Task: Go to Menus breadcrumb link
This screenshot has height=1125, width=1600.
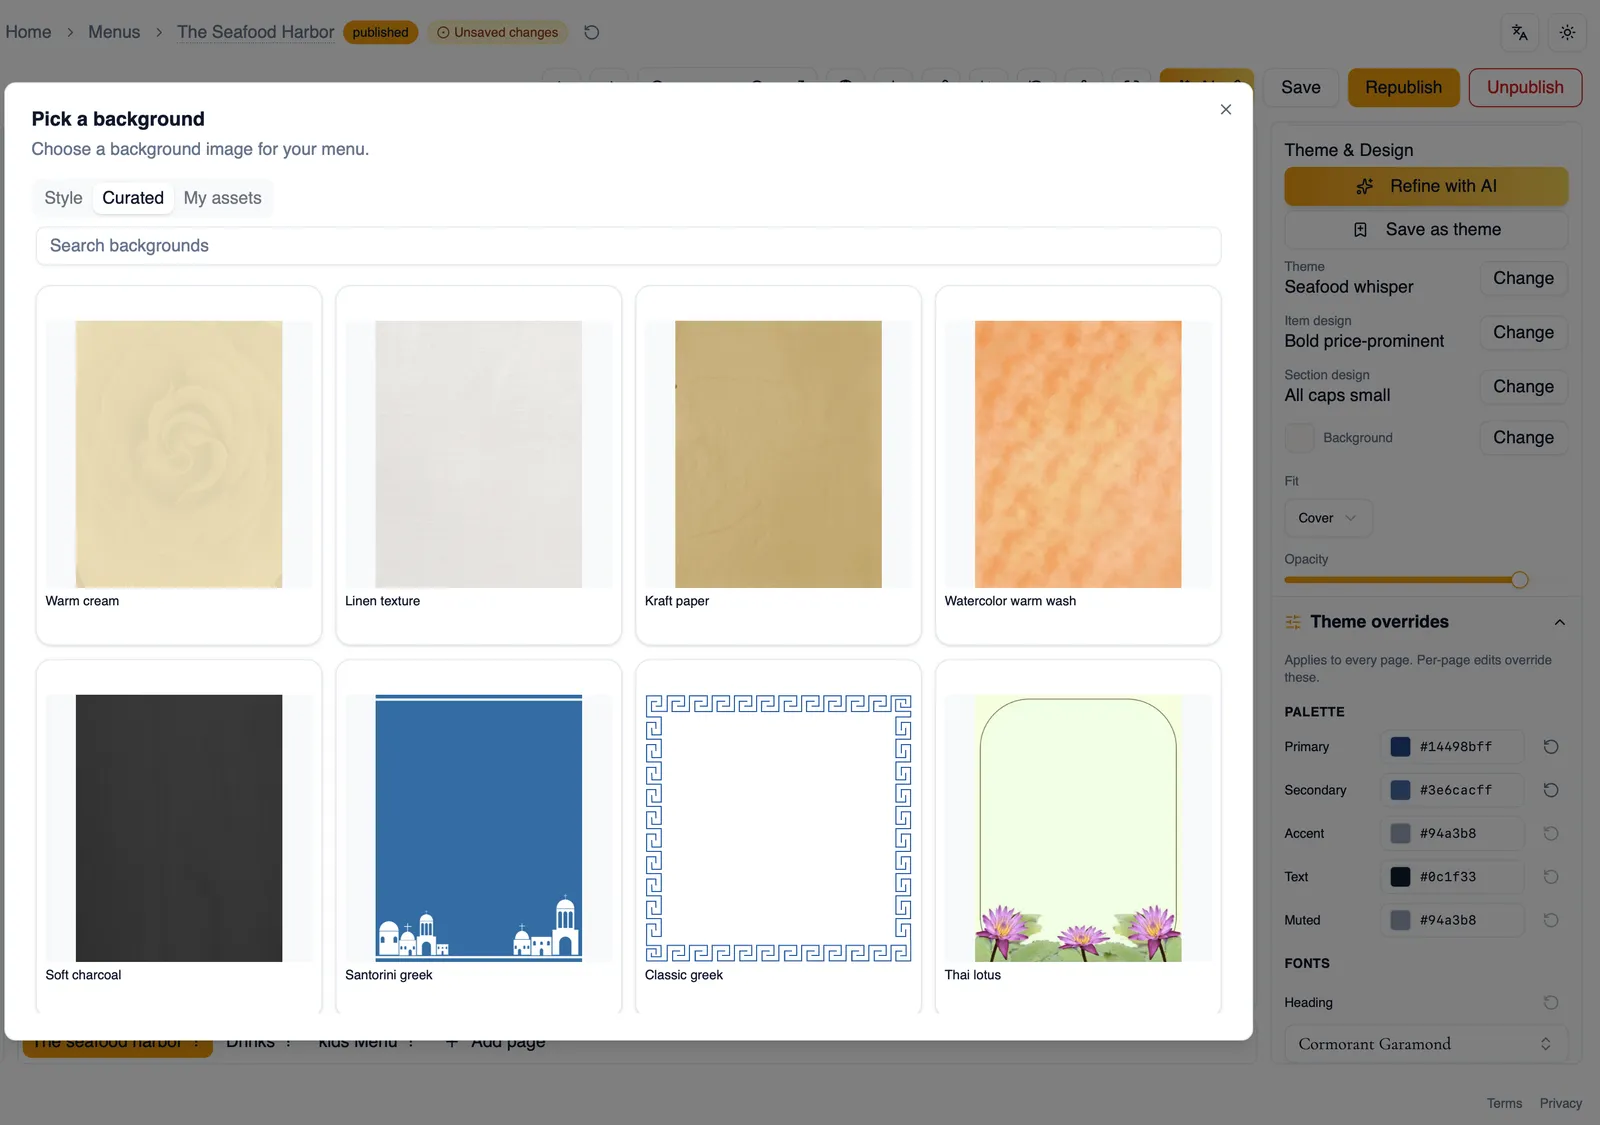Action: coord(114,32)
